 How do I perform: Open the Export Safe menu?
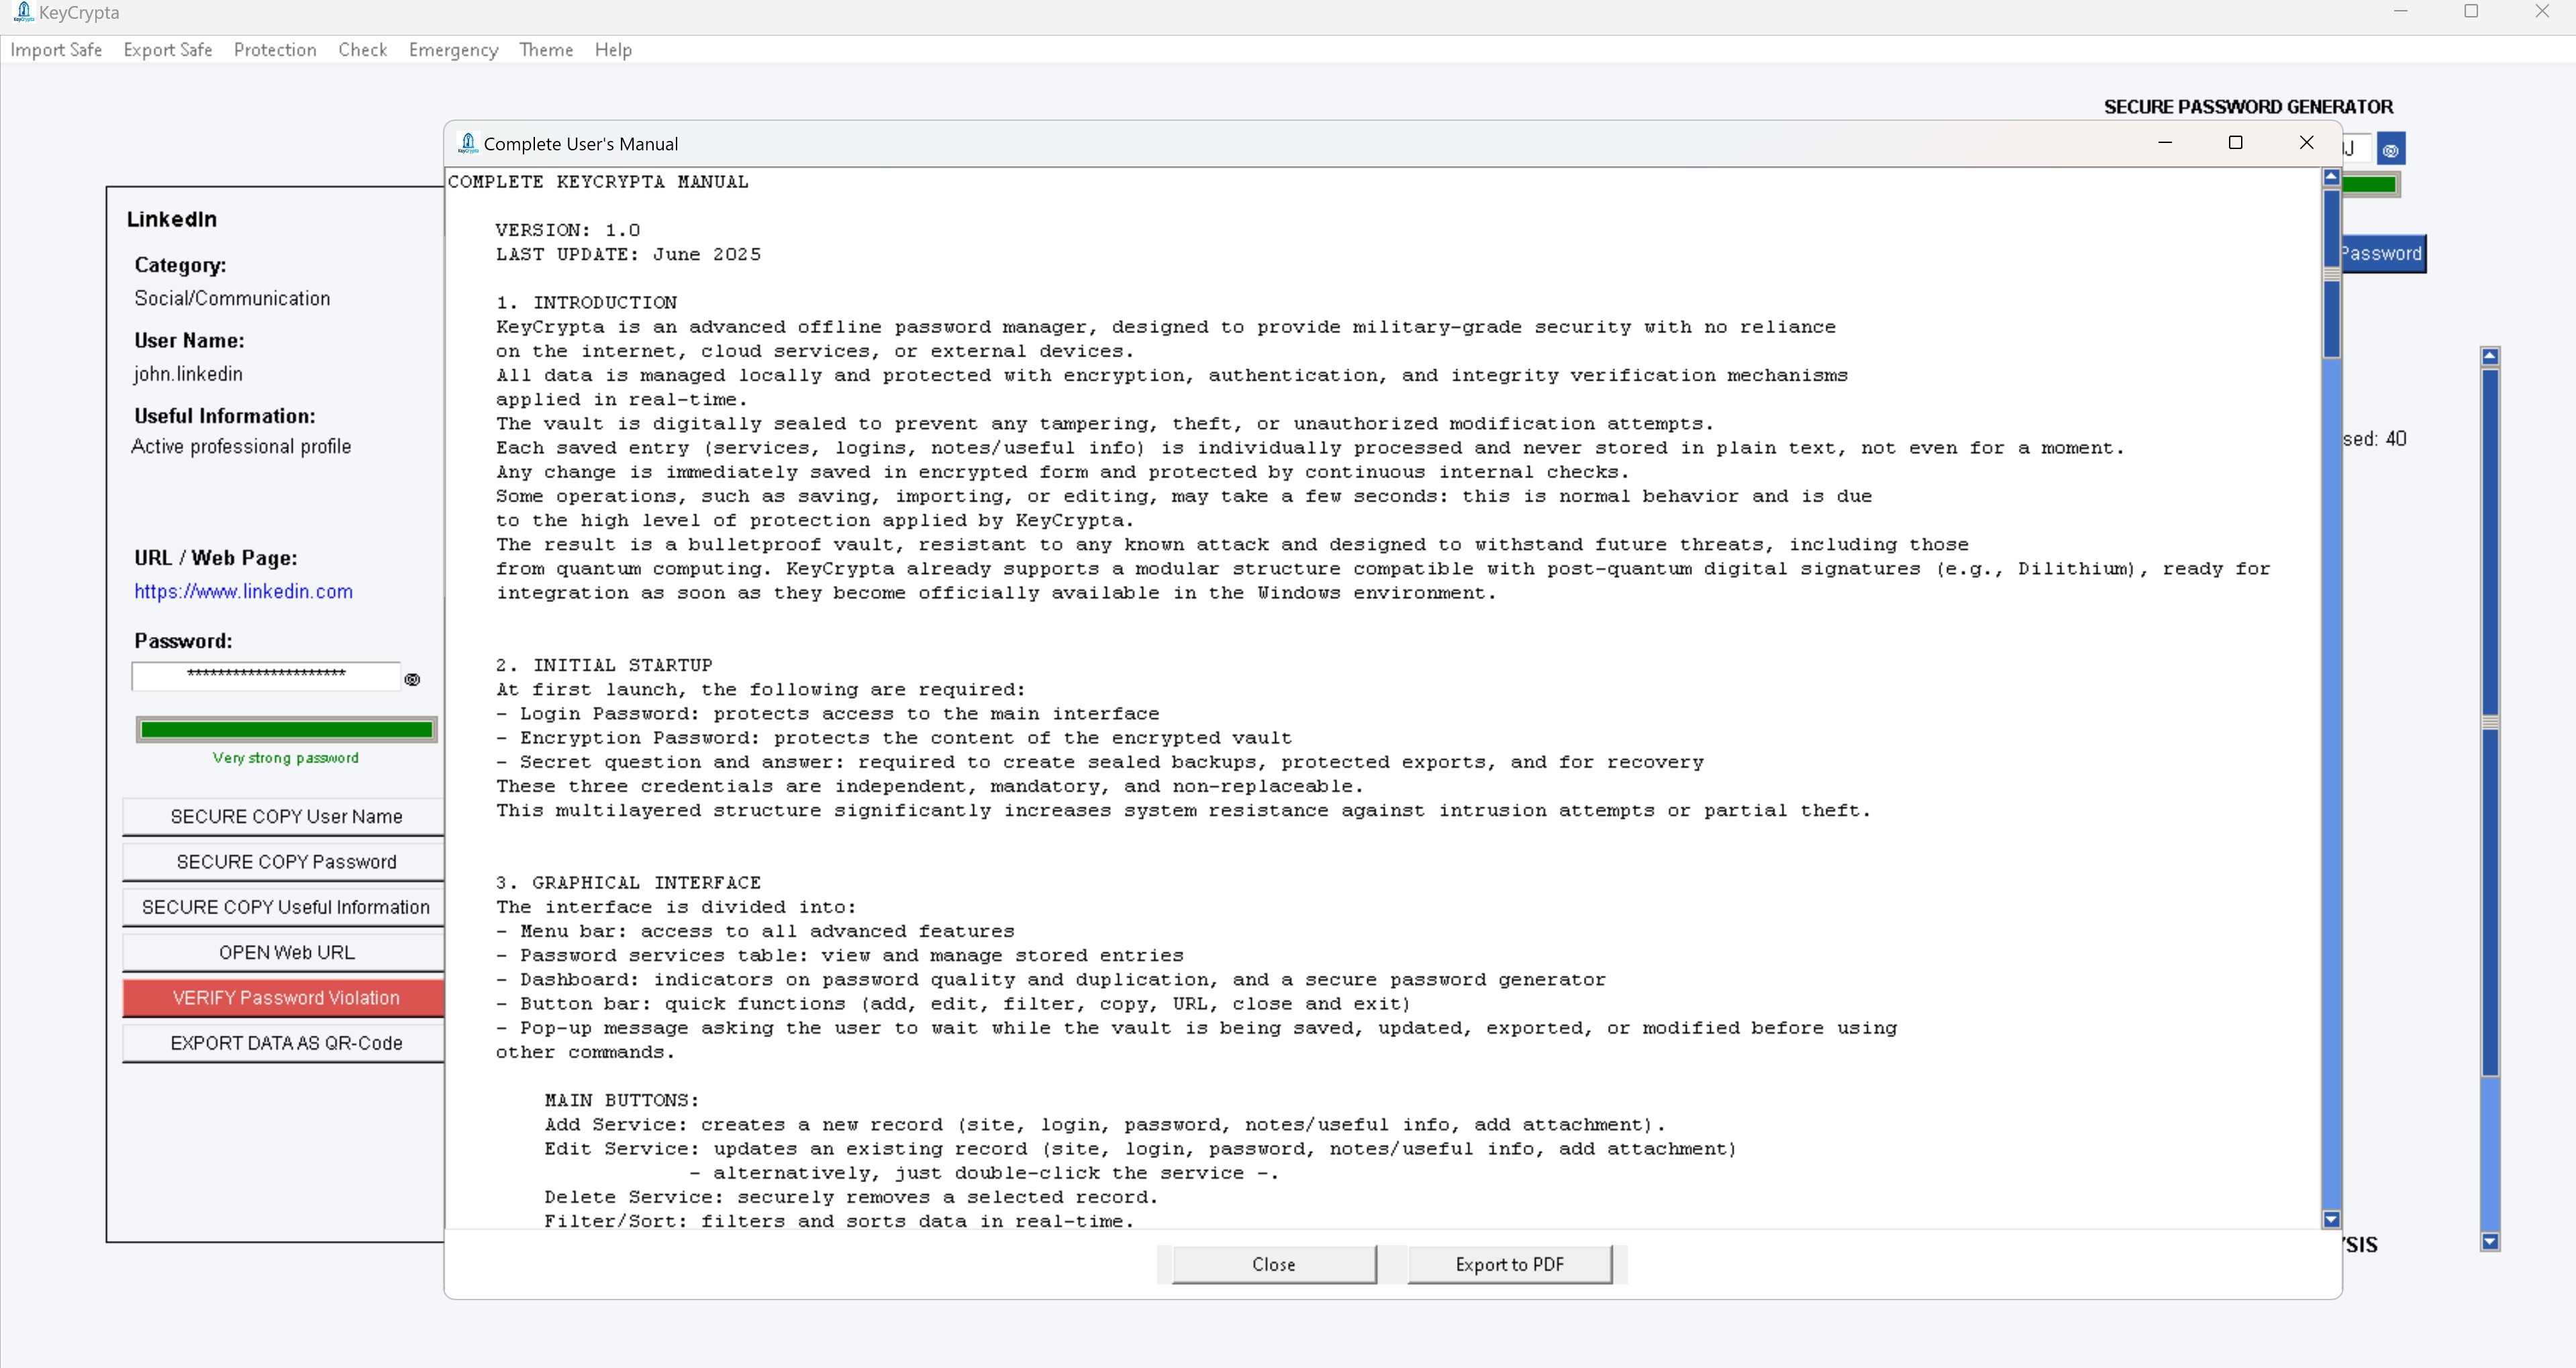pyautogui.click(x=167, y=50)
